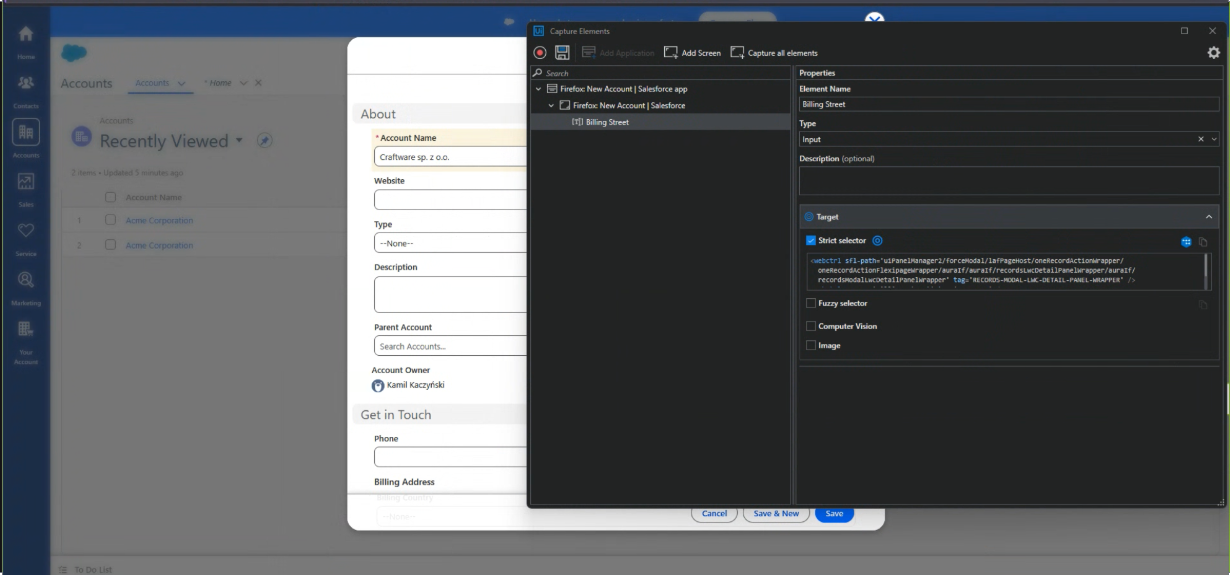Click Add Screen in the toolbar
Viewport: 1230px width, 575px height.
692,53
